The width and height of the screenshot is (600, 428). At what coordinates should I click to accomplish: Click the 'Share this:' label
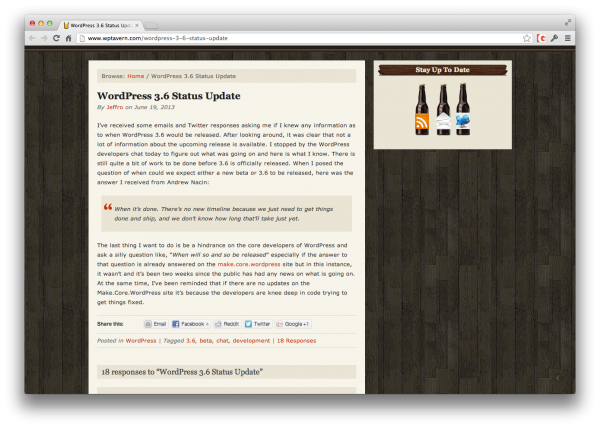[x=110, y=324]
